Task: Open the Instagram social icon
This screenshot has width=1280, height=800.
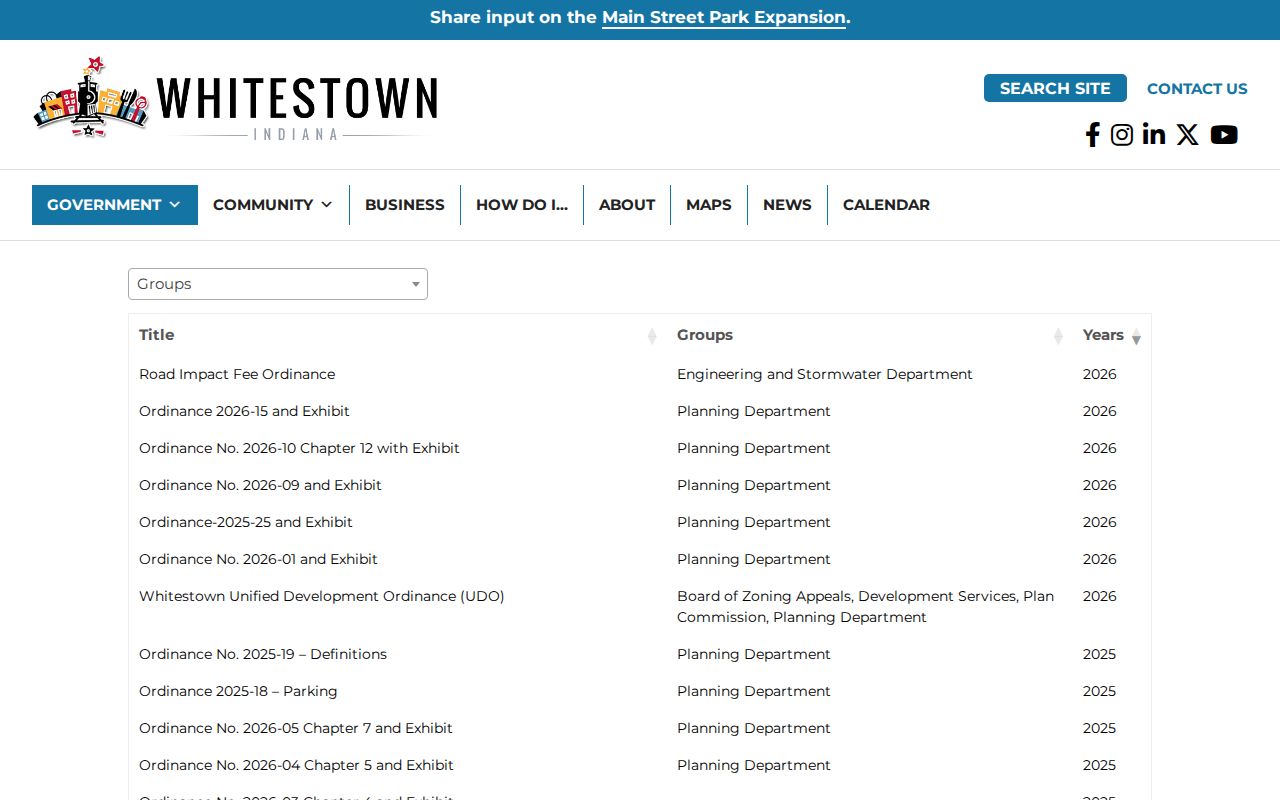Action: [1122, 135]
